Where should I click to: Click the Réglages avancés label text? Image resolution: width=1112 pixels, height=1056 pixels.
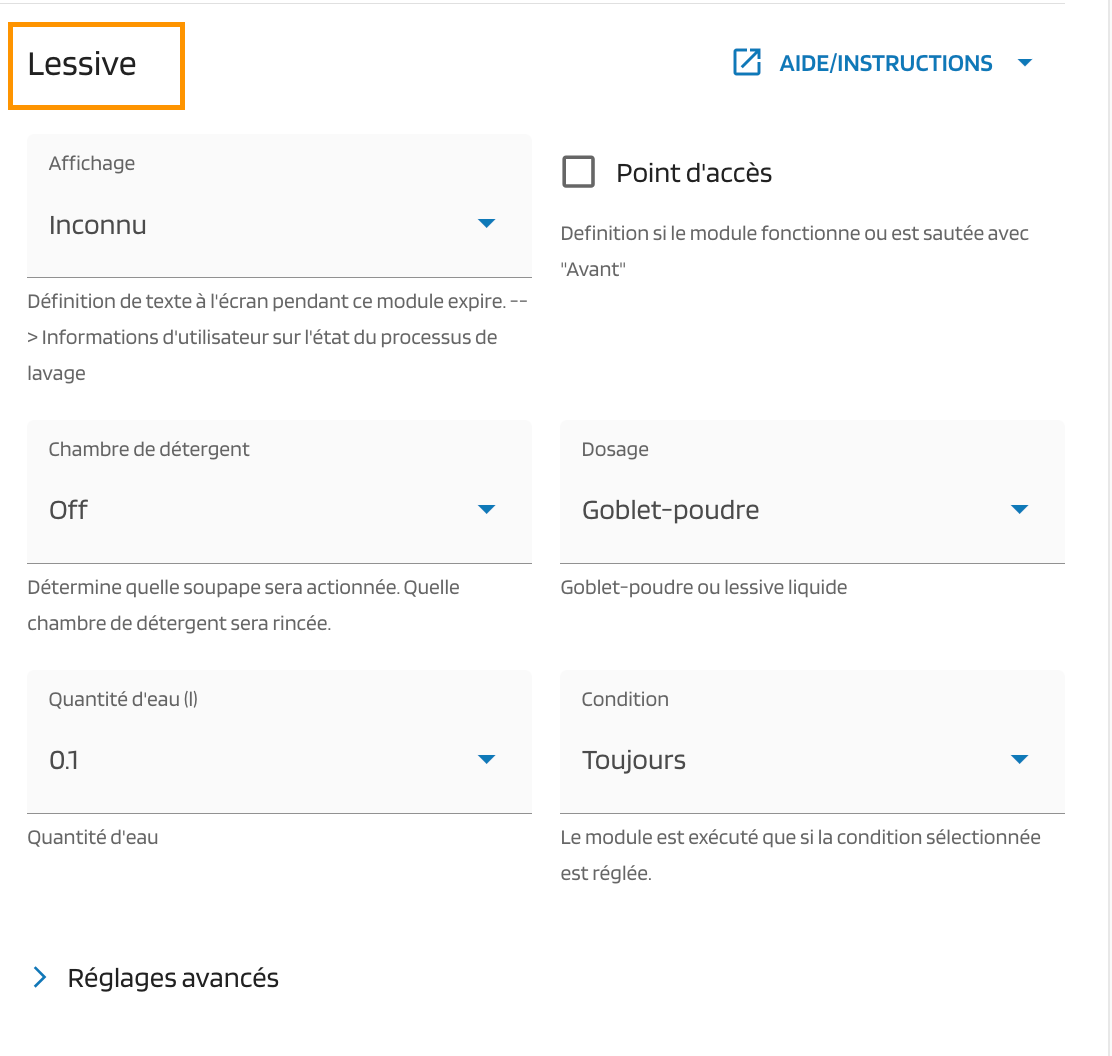tap(173, 977)
